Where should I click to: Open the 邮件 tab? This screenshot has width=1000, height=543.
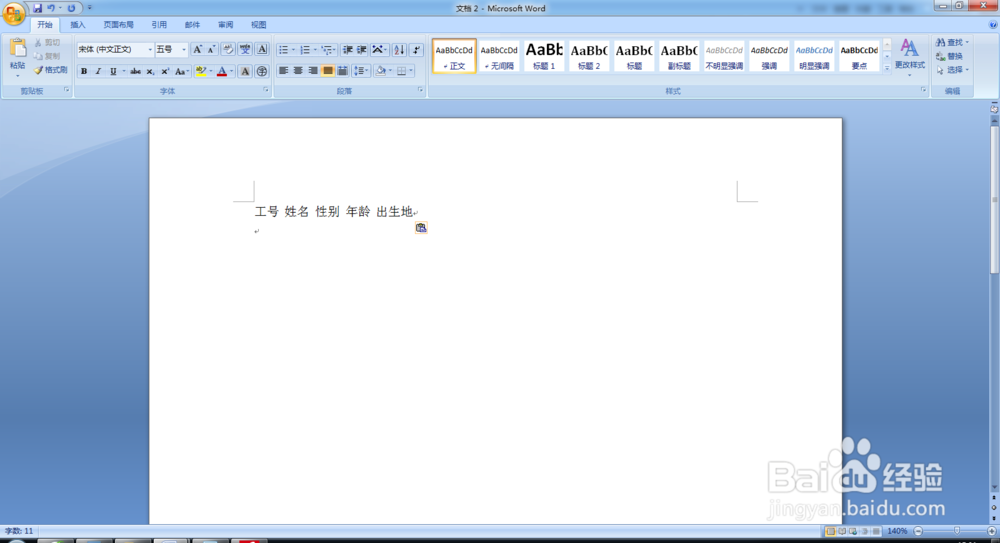pos(192,25)
